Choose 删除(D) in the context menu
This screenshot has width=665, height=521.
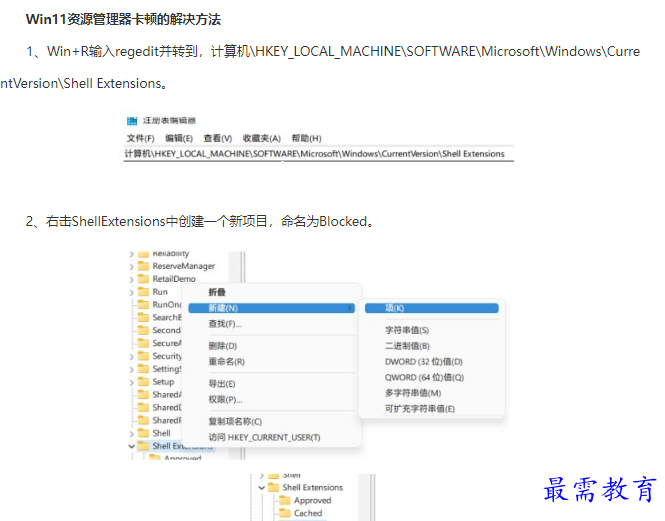tap(223, 346)
